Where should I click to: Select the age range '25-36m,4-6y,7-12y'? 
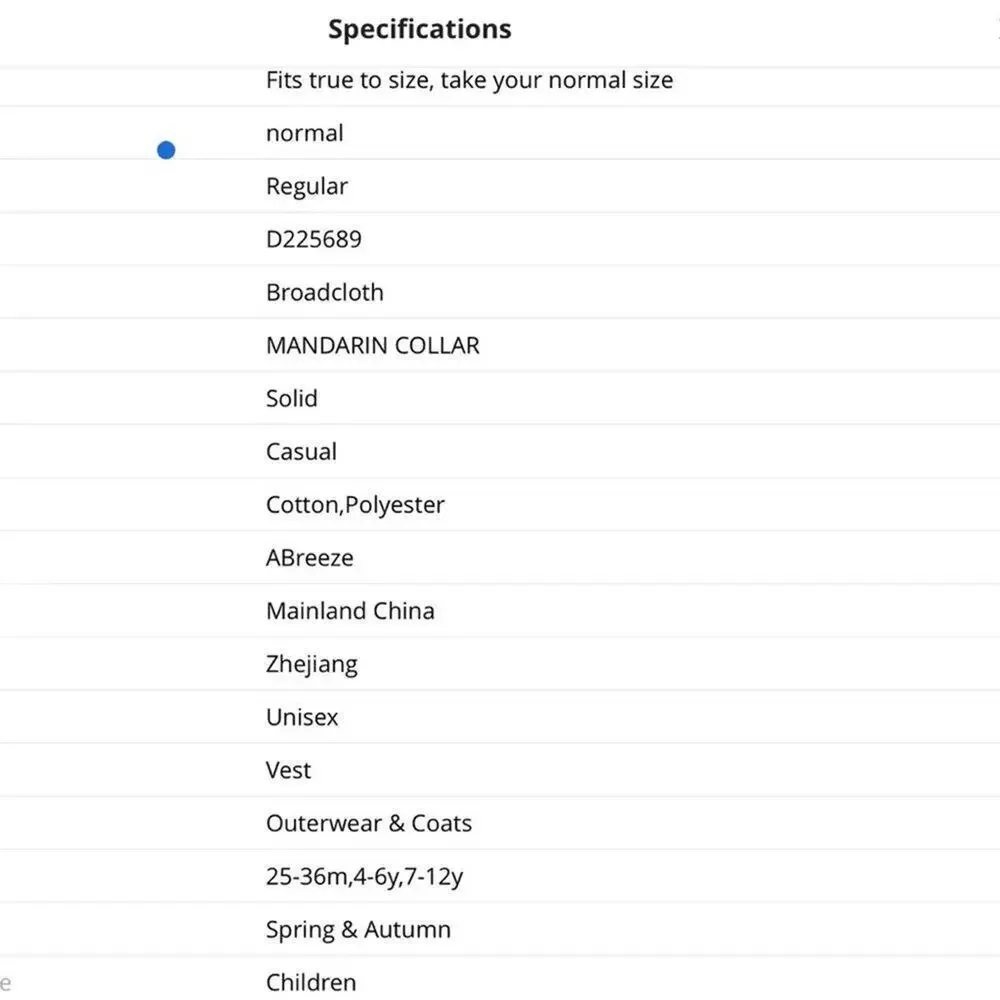[364, 877]
